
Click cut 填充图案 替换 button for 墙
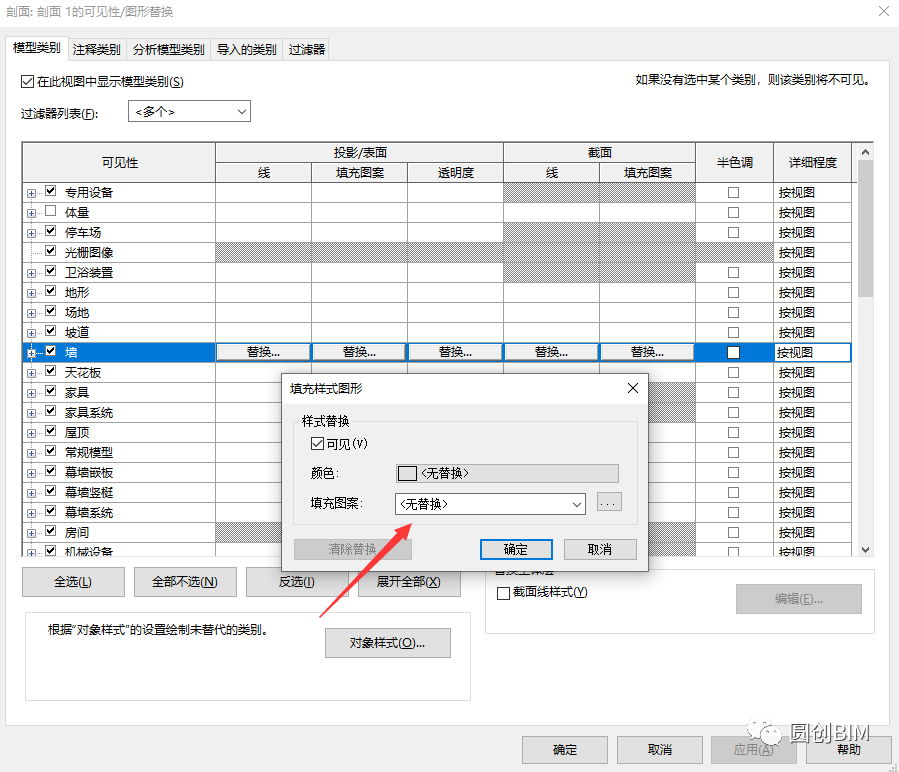coord(647,352)
